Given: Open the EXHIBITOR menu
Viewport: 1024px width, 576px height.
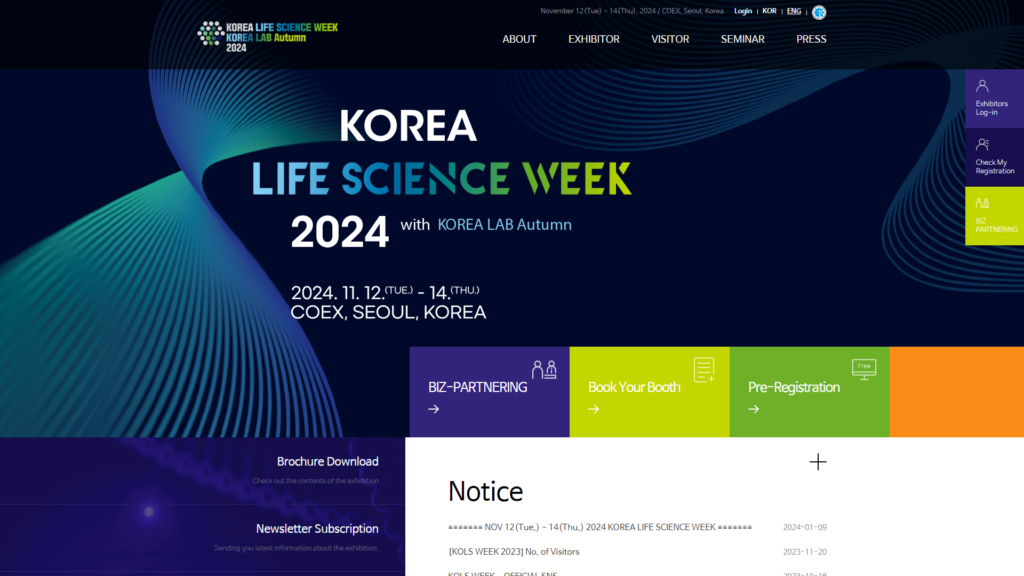Looking at the screenshot, I should point(594,39).
